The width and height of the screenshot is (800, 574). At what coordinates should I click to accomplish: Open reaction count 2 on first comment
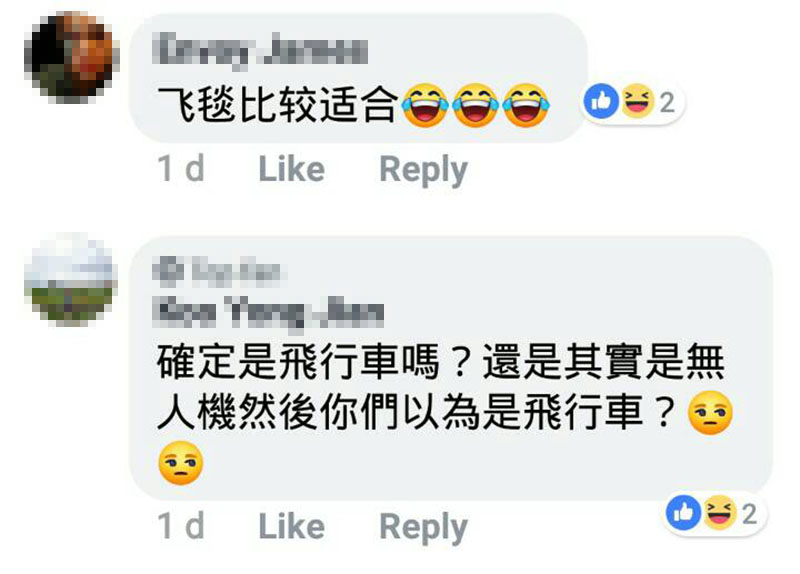pyautogui.click(x=667, y=103)
